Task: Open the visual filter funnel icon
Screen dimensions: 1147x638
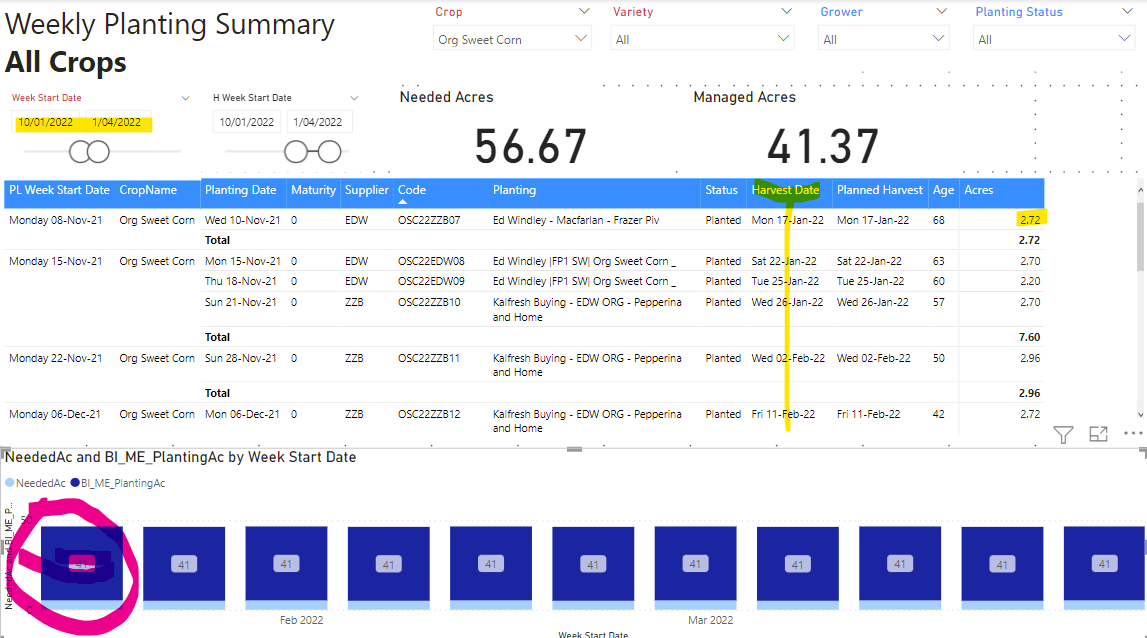Action: click(1063, 435)
